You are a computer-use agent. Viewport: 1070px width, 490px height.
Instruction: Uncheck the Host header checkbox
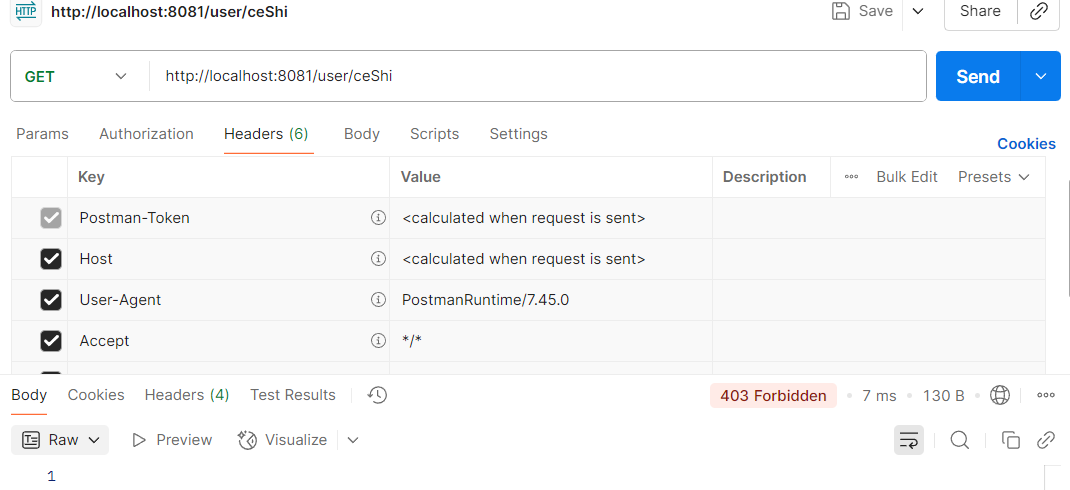tap(51, 259)
